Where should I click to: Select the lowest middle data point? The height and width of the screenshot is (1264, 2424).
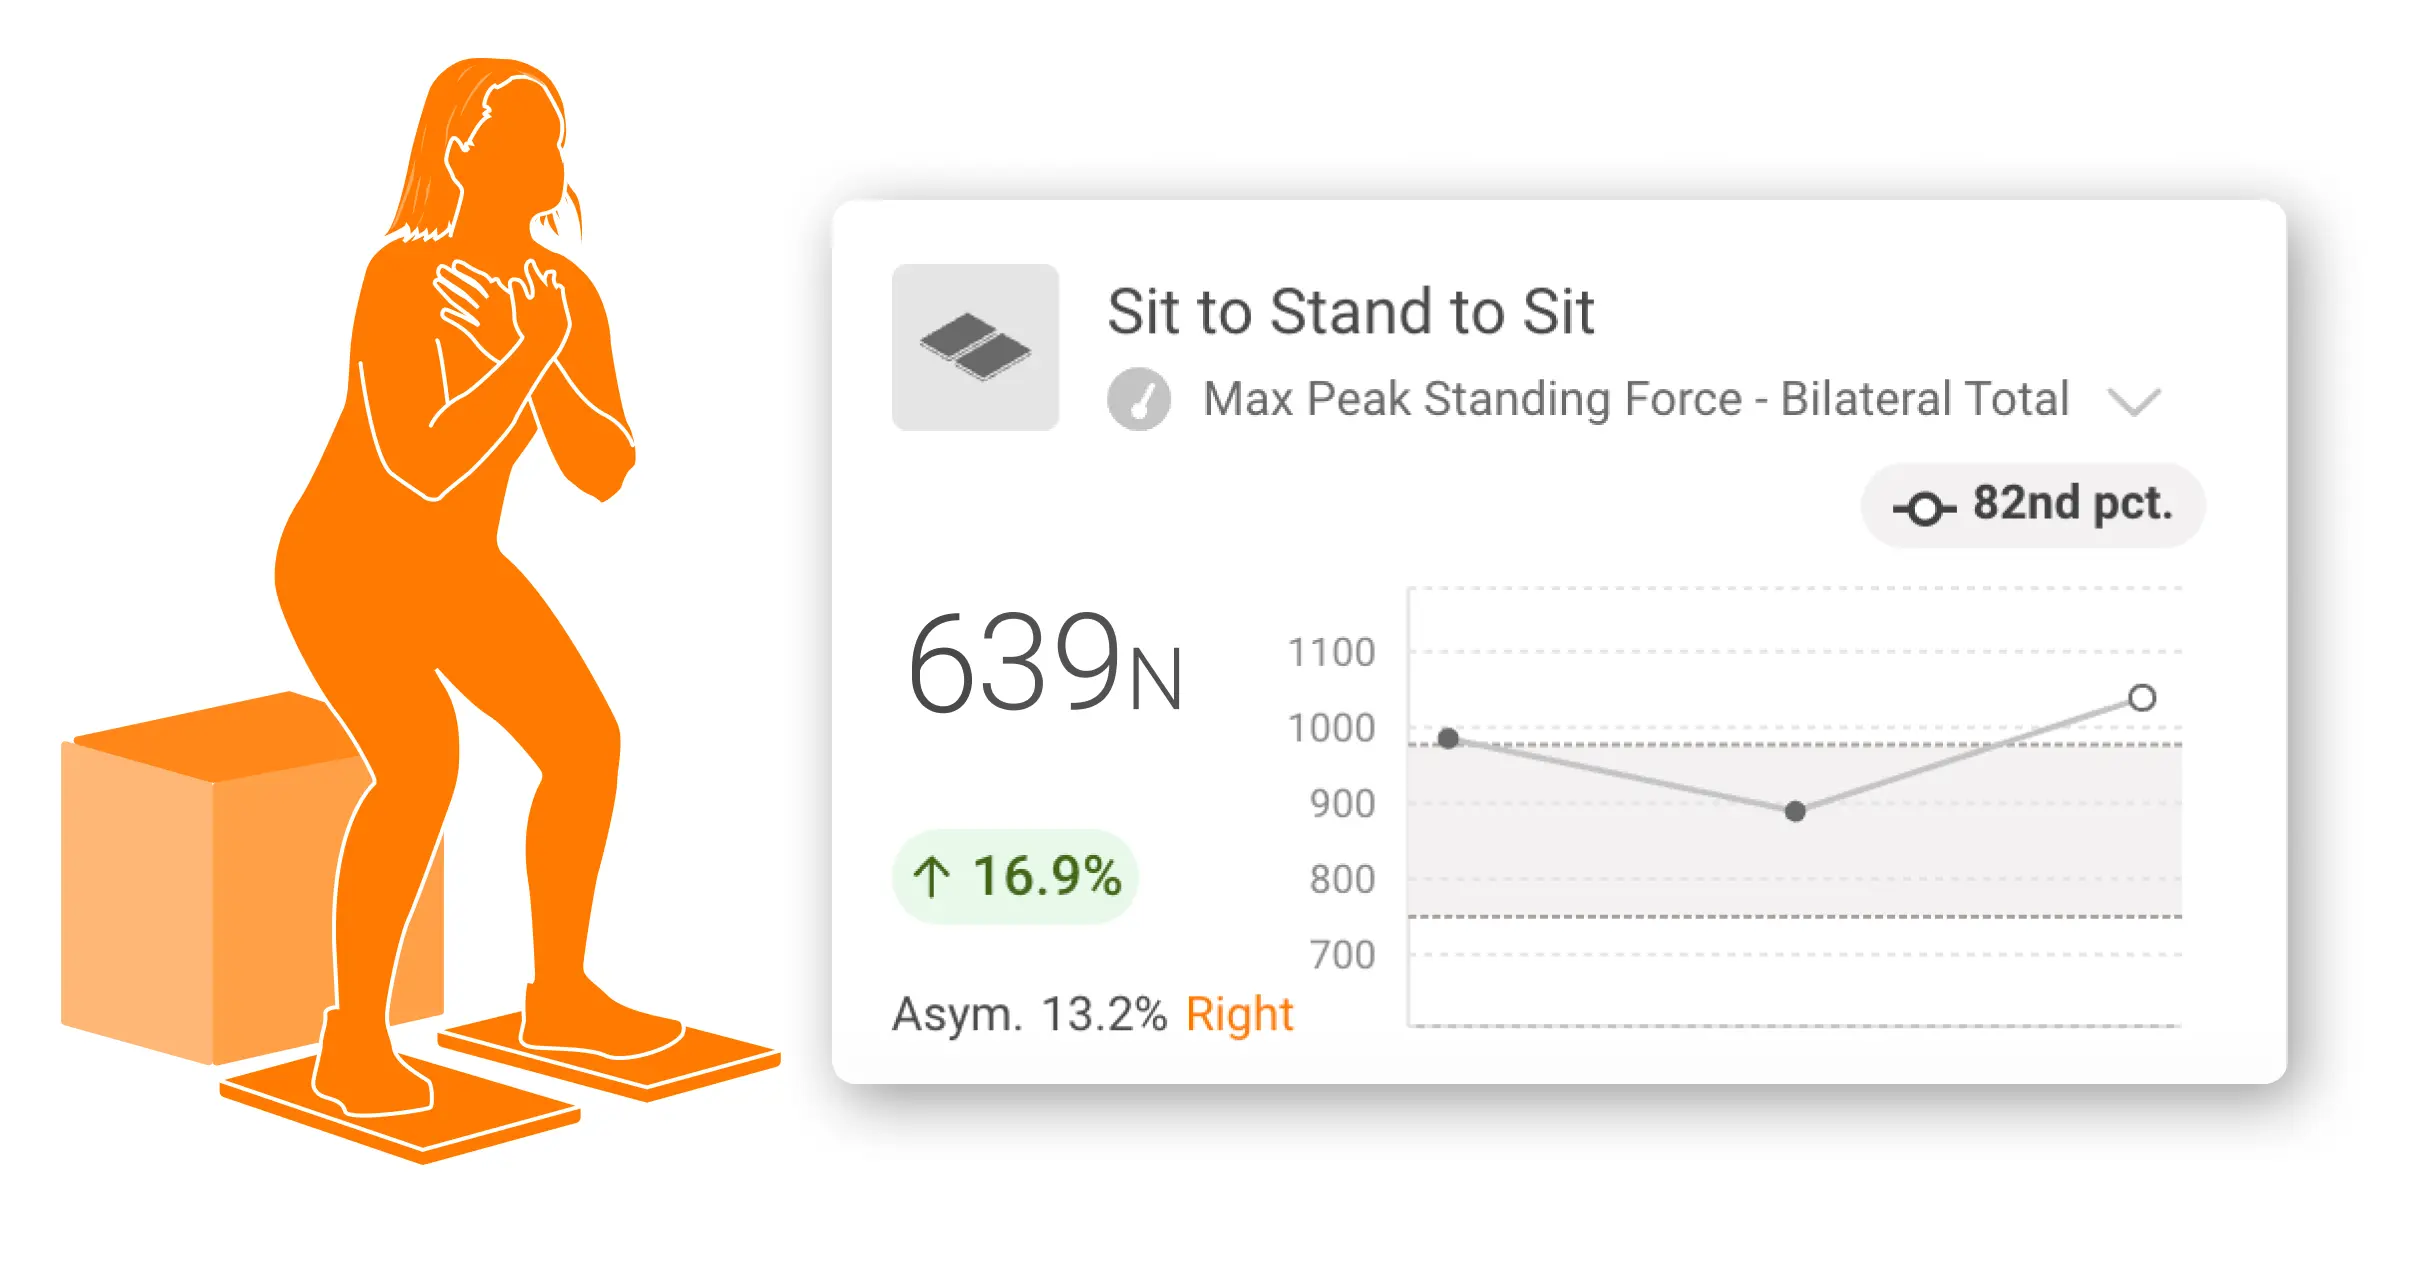click(1795, 811)
